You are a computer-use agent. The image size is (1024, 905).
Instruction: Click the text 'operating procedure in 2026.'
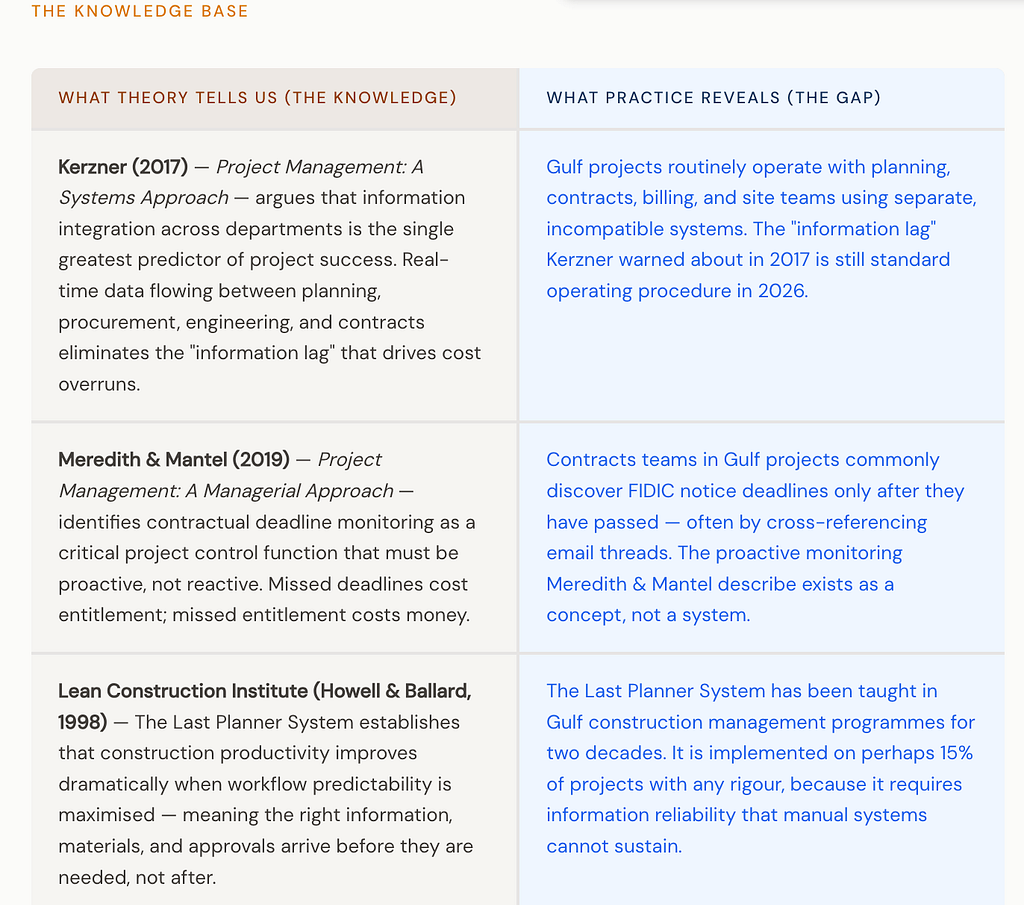(x=677, y=291)
